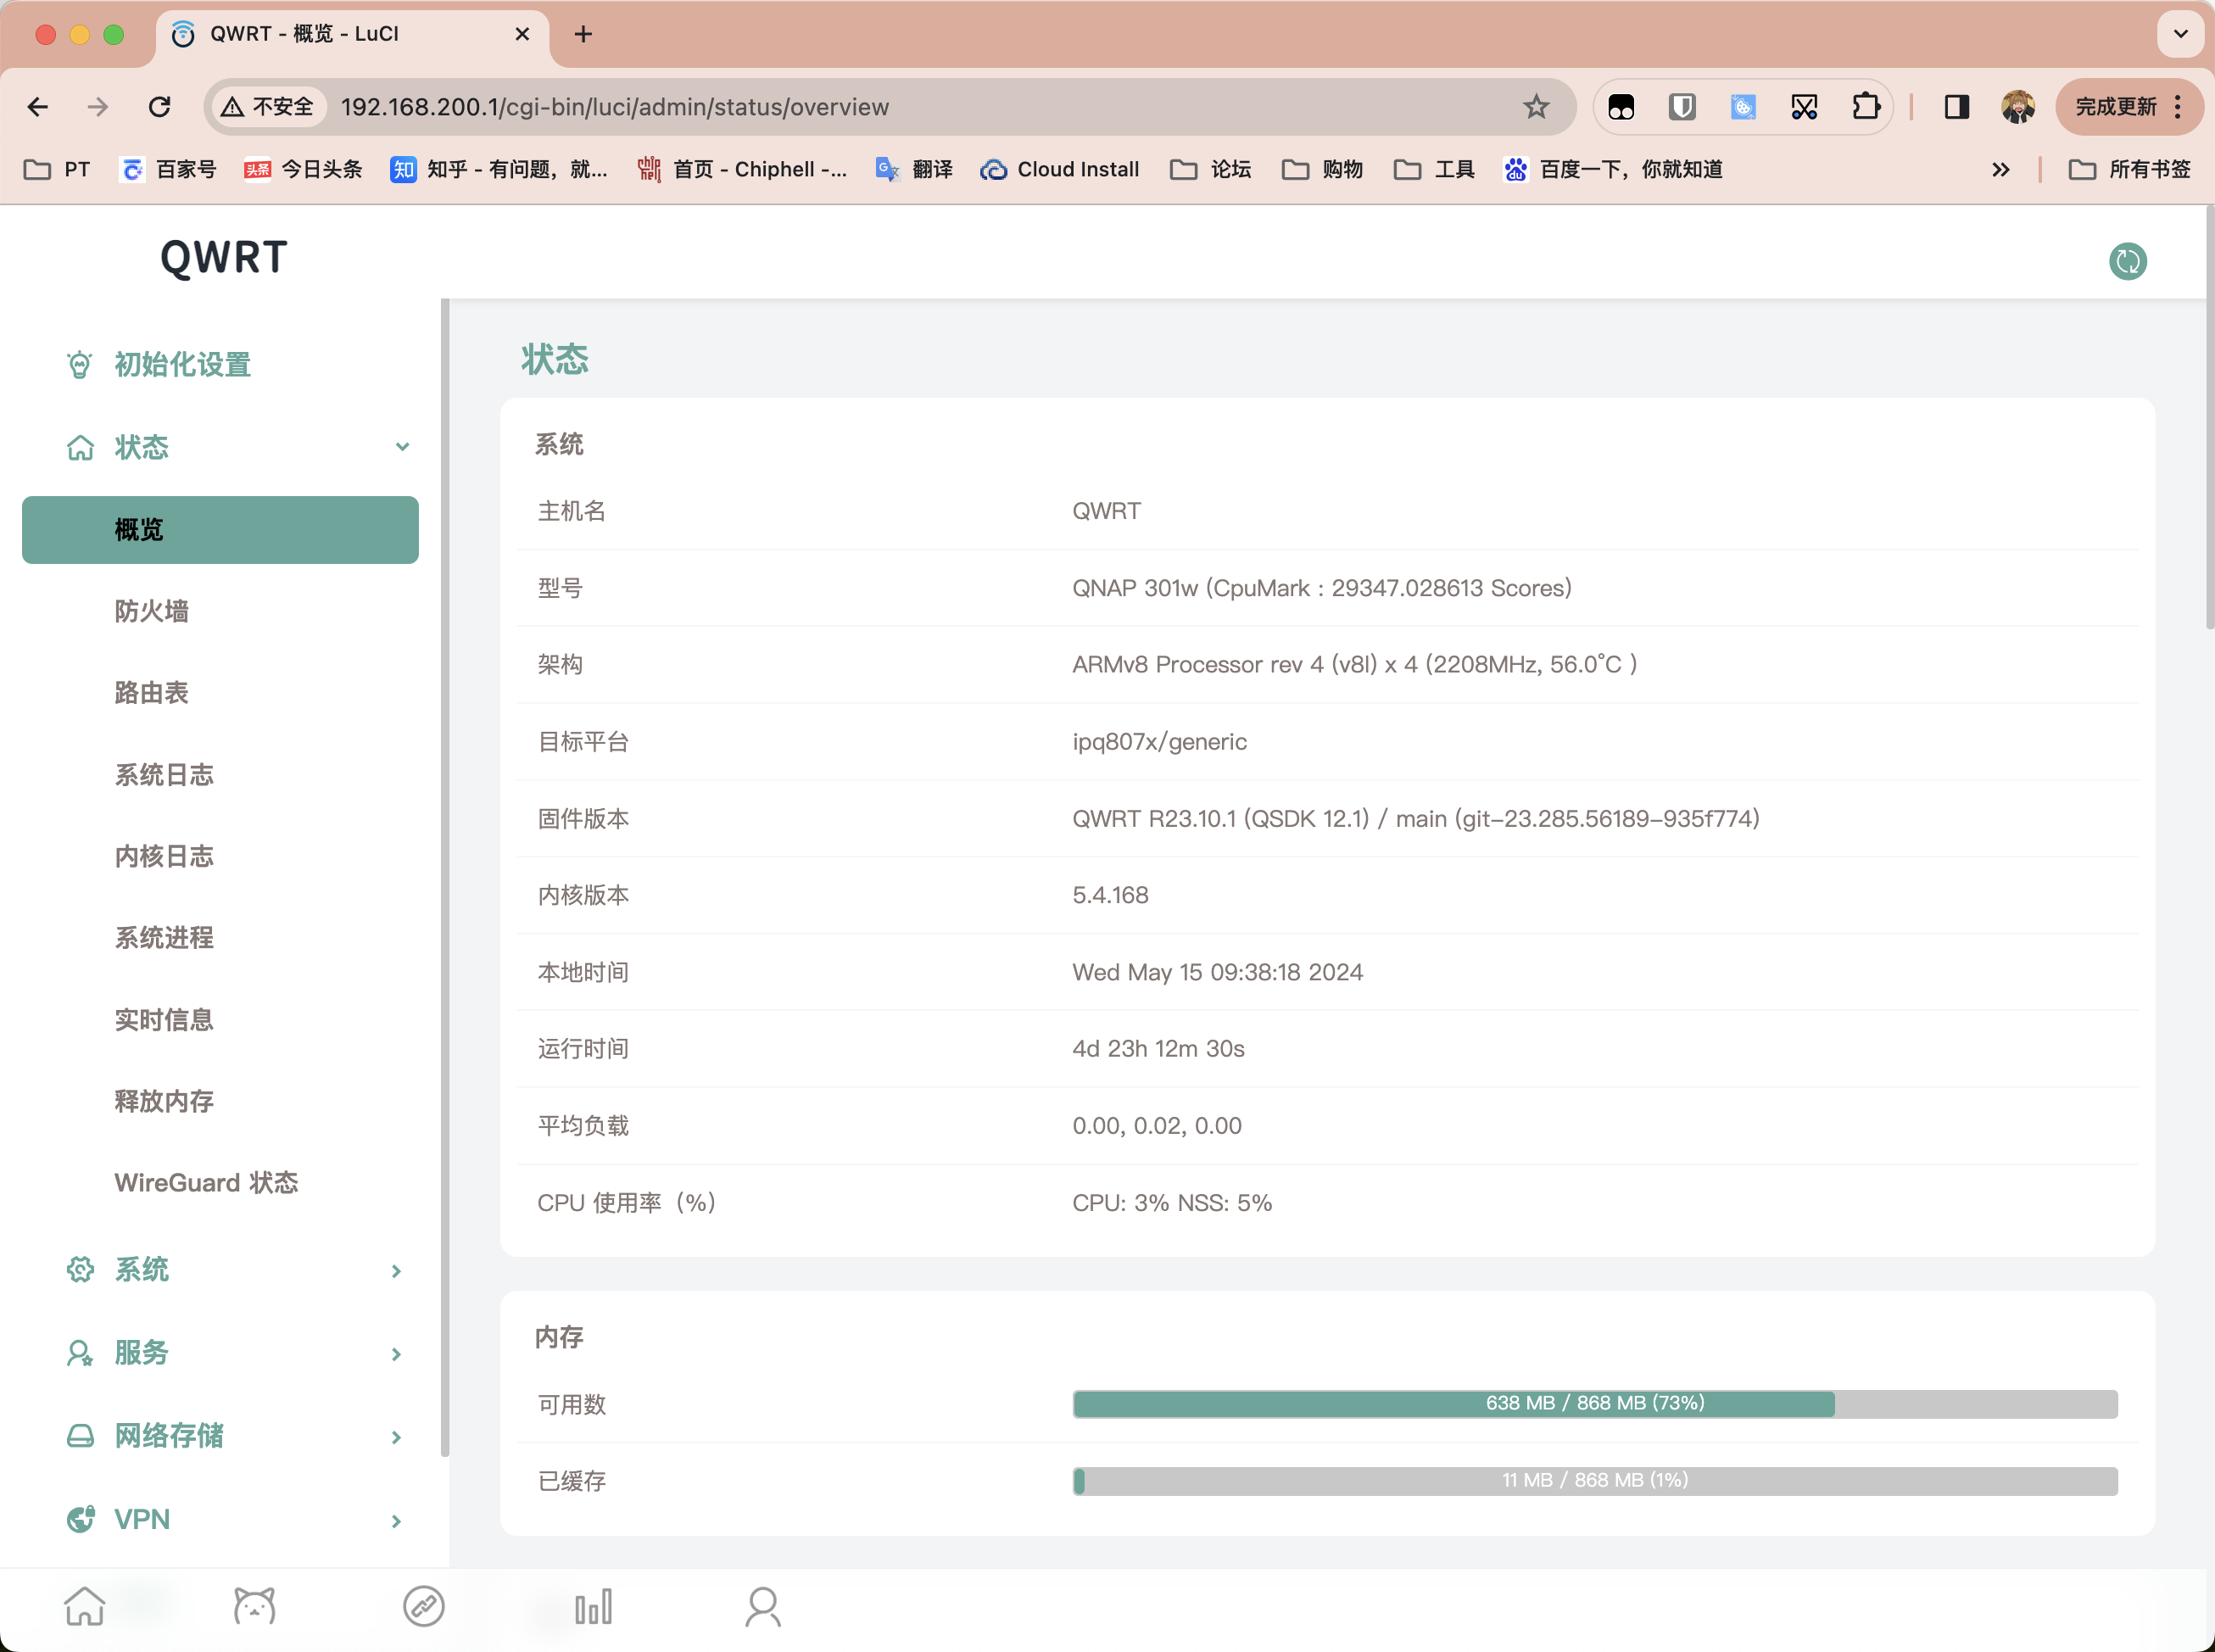Open the cookie extension icon in browser toolbar
Screen dimensions: 2215x1652
click(x=1743, y=107)
